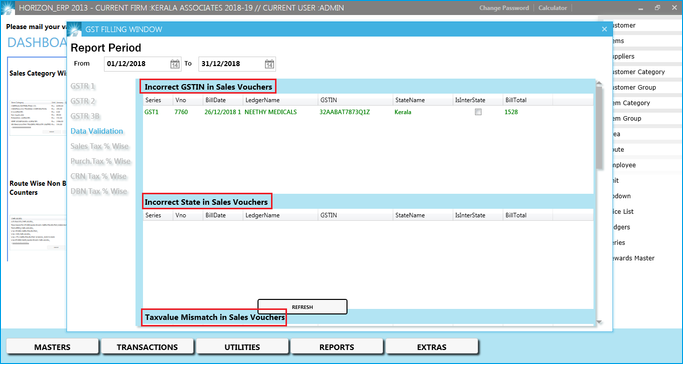Image resolution: width=683 pixels, height=387 pixels.
Task: Click the GST Filling Window logo icon
Action: point(74,29)
